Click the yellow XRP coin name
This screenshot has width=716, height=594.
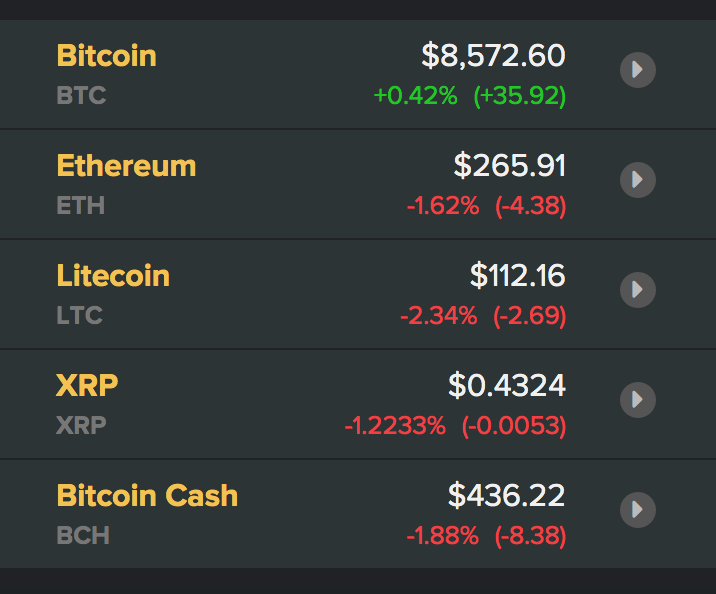(x=88, y=386)
